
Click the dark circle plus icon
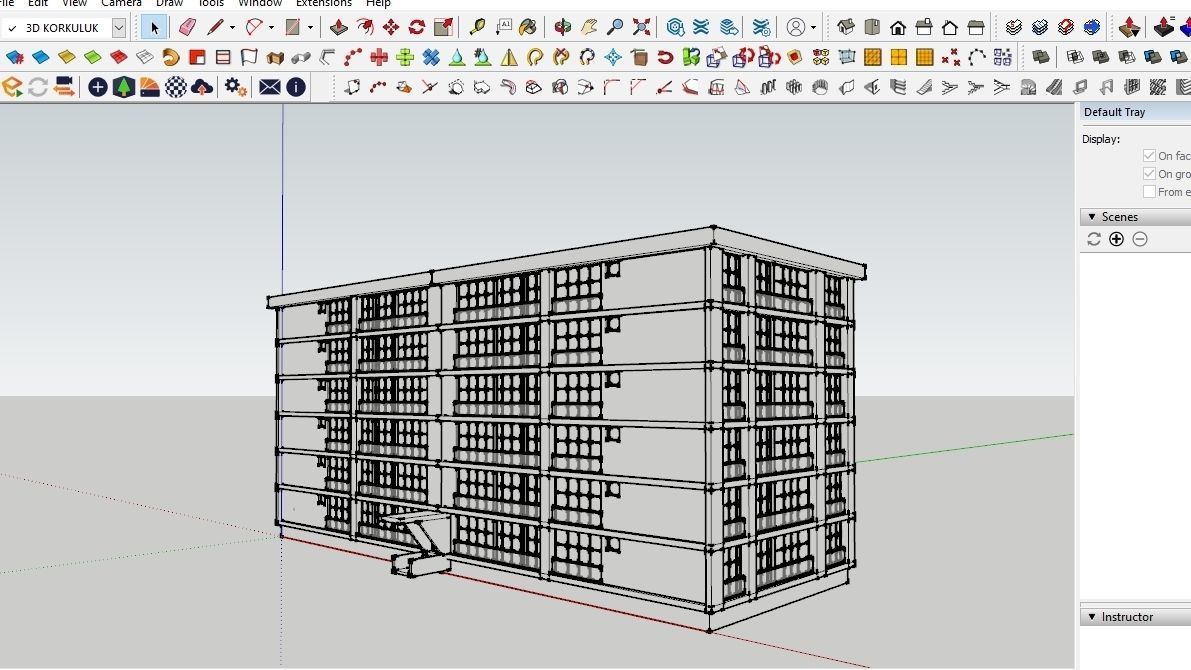97,87
